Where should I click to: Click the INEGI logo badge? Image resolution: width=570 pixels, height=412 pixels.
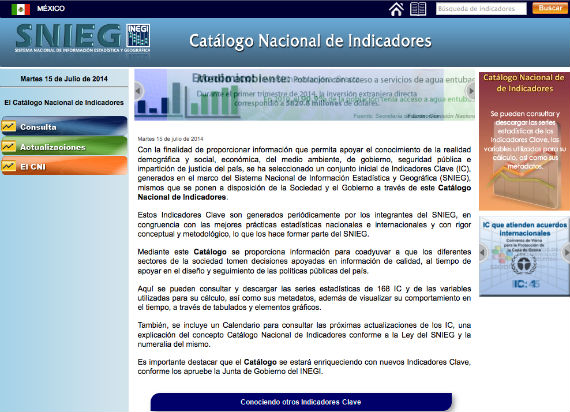138,35
